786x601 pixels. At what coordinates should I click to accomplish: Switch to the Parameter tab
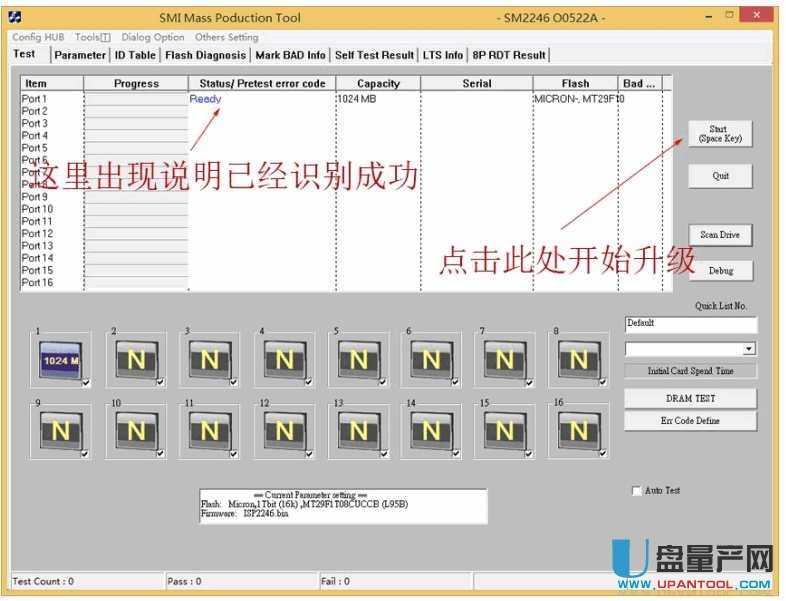pos(80,55)
